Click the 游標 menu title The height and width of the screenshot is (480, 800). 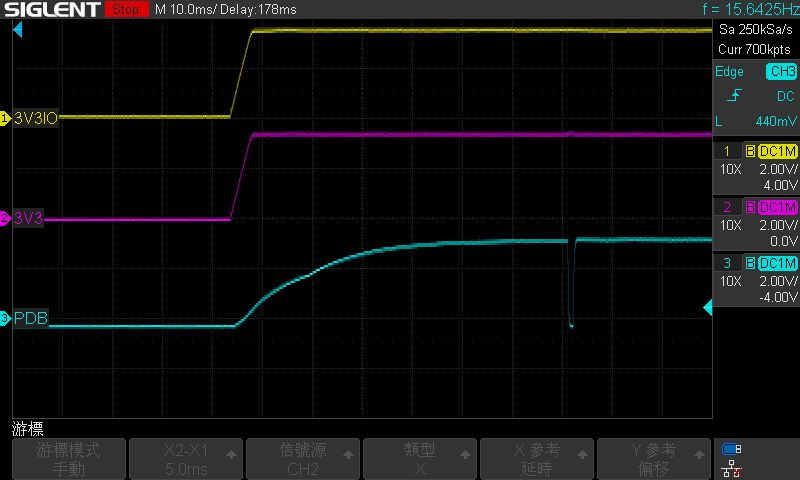coord(28,428)
